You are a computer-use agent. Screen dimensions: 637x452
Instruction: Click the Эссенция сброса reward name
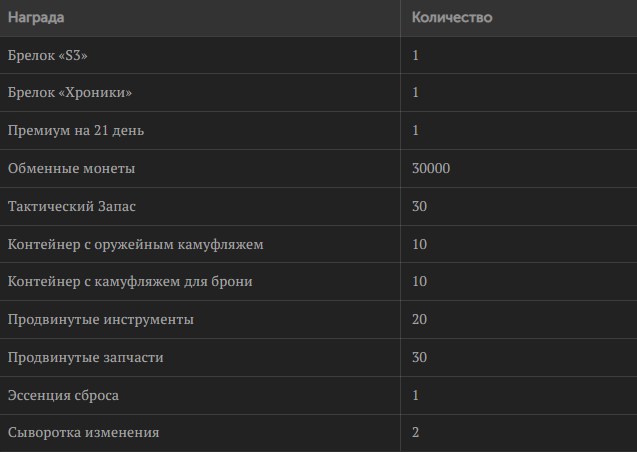[63, 396]
